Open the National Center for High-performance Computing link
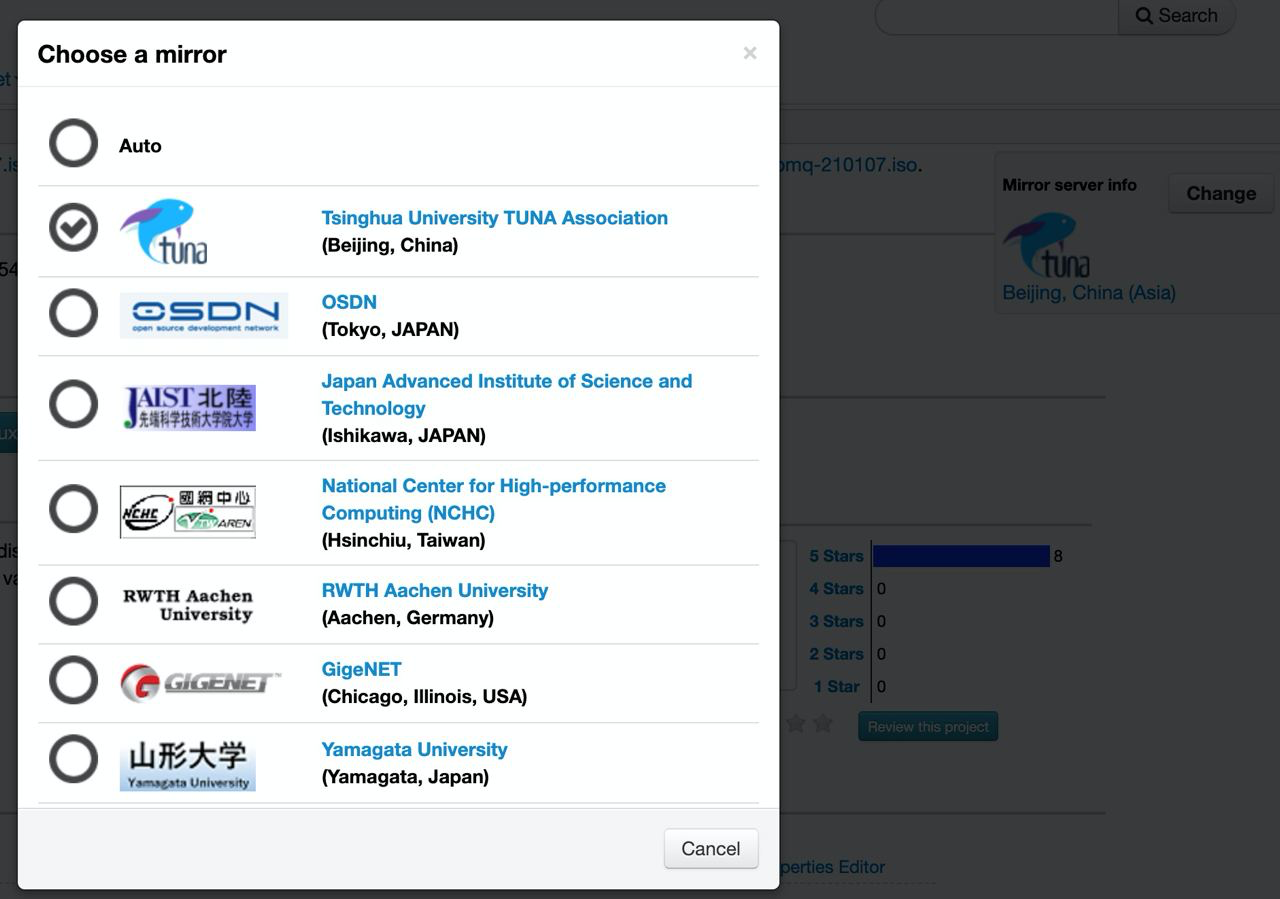 [493, 499]
